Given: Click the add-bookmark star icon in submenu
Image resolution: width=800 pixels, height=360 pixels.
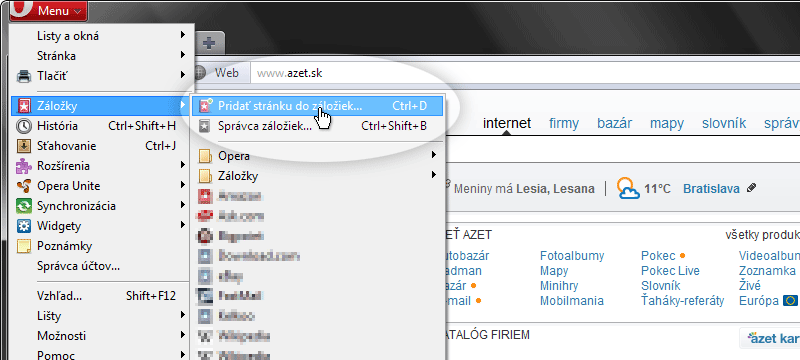Looking at the screenshot, I should pos(205,106).
